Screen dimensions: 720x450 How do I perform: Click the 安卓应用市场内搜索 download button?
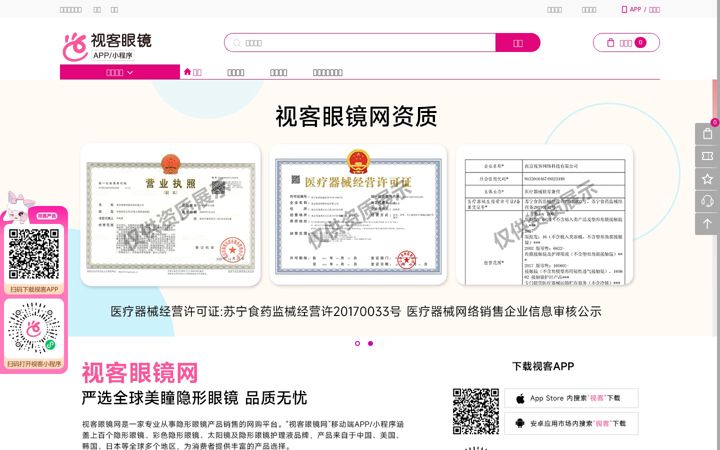[x=571, y=423]
